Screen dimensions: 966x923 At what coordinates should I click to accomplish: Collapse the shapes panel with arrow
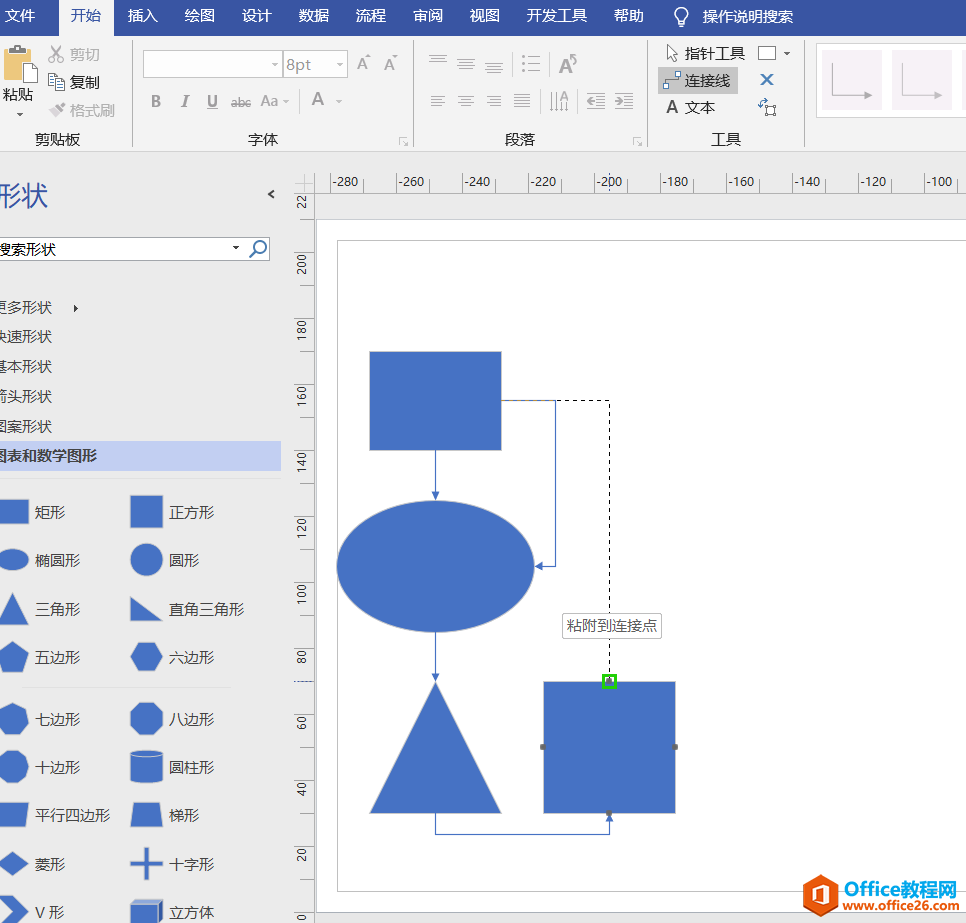pos(270,194)
